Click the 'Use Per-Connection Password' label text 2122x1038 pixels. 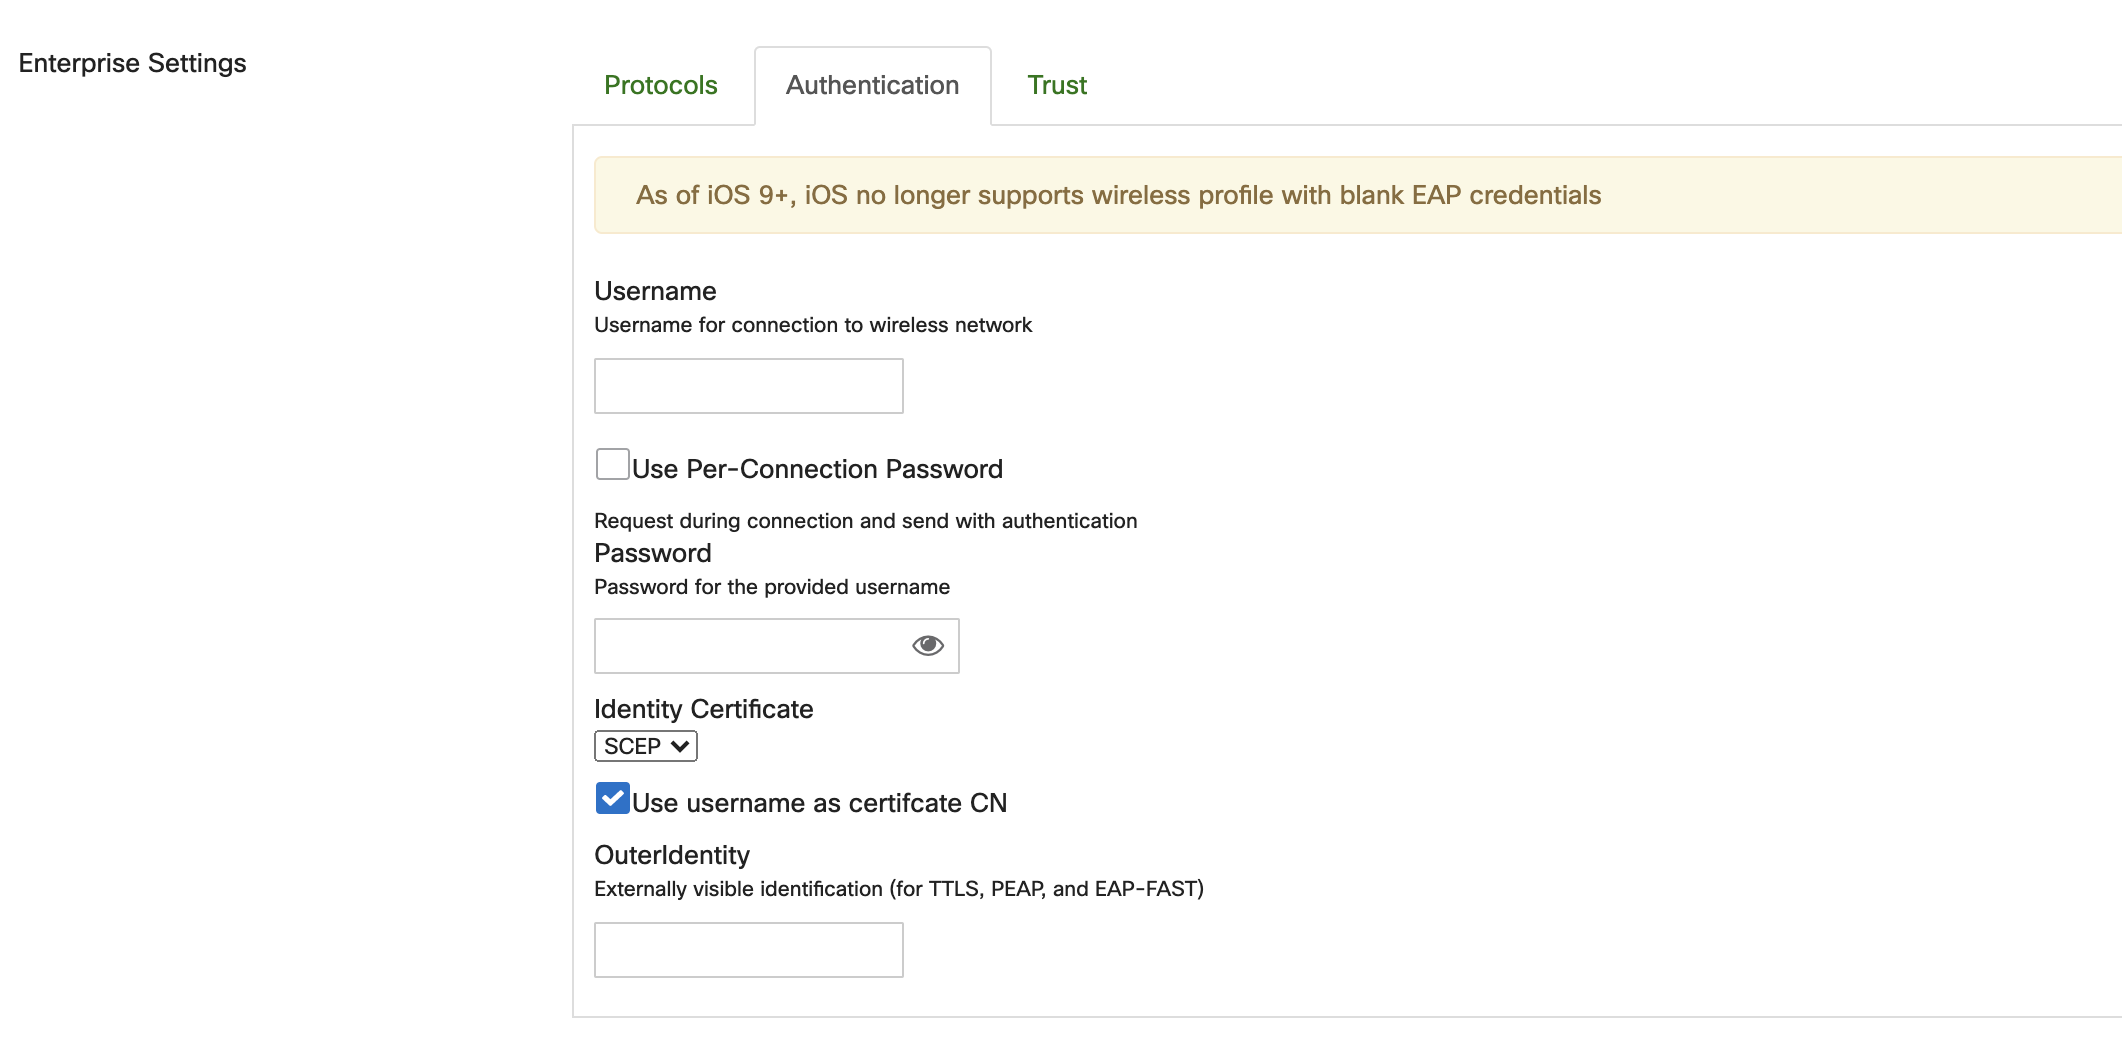coord(817,469)
